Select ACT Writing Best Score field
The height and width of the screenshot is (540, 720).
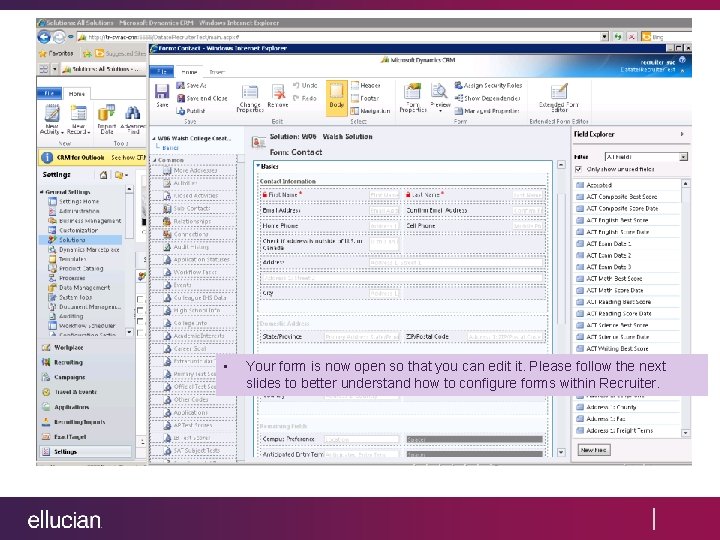(617, 349)
